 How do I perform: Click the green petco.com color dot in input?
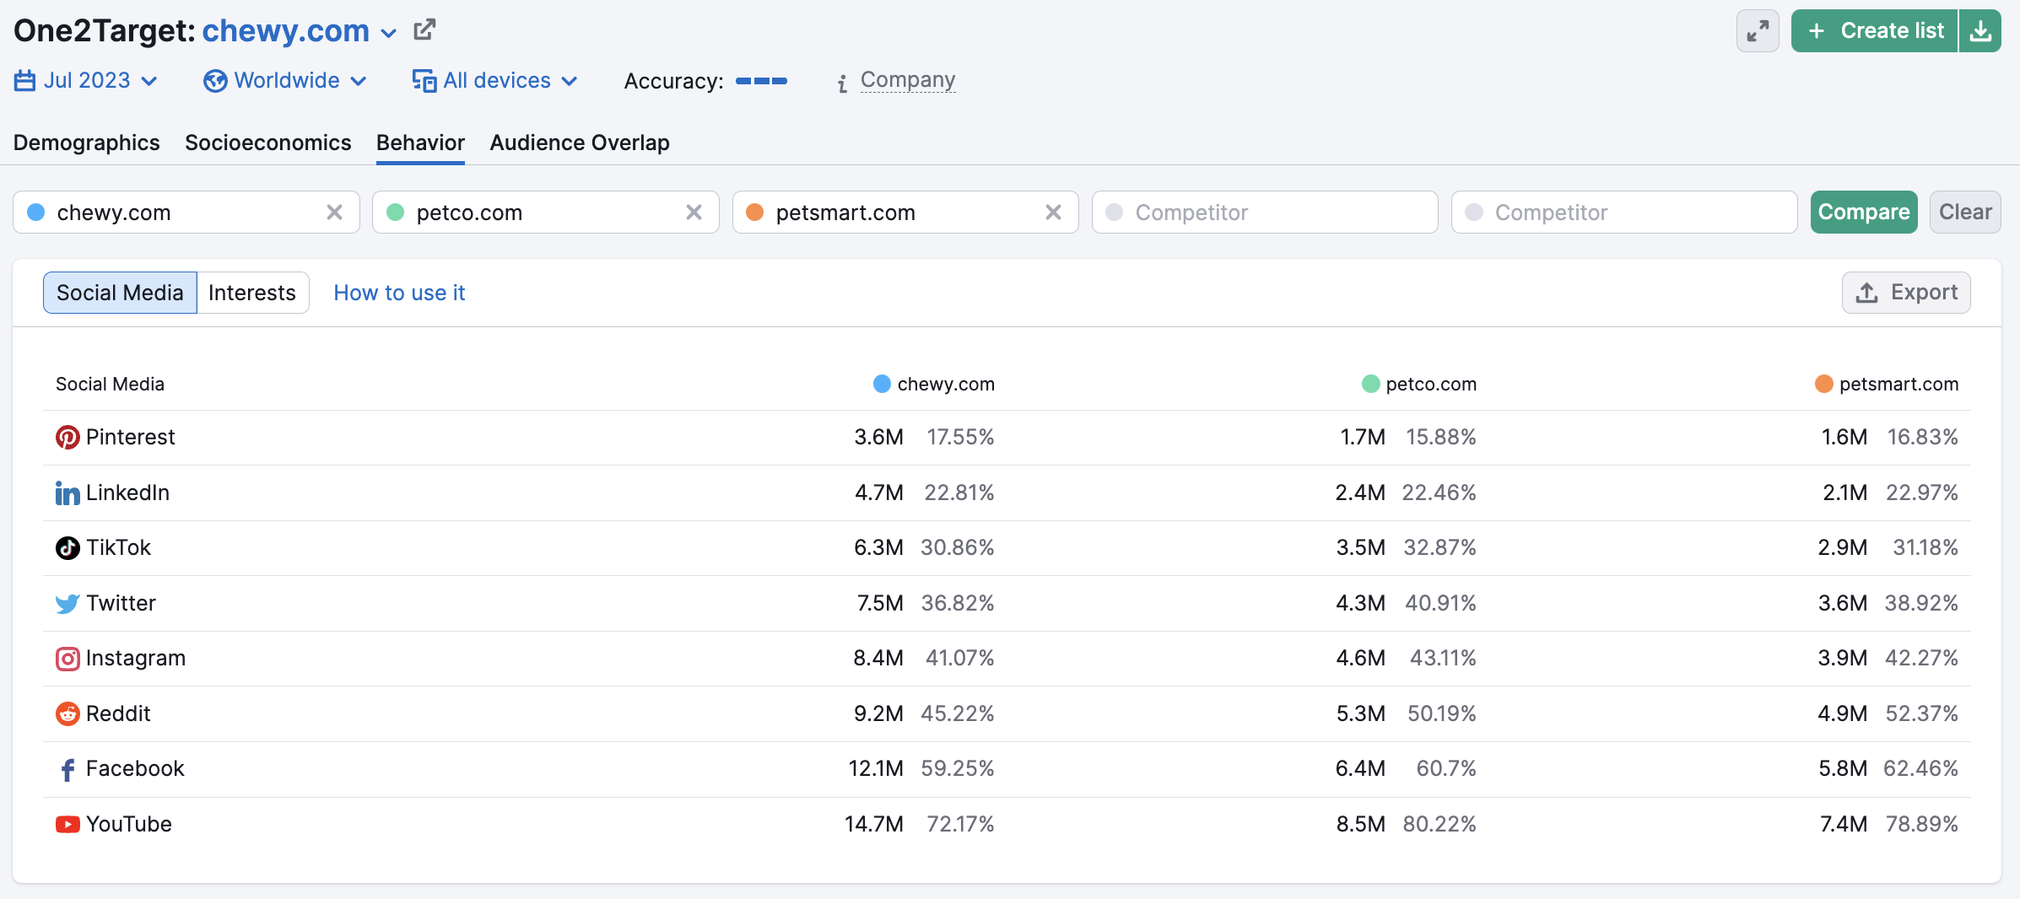[395, 212]
